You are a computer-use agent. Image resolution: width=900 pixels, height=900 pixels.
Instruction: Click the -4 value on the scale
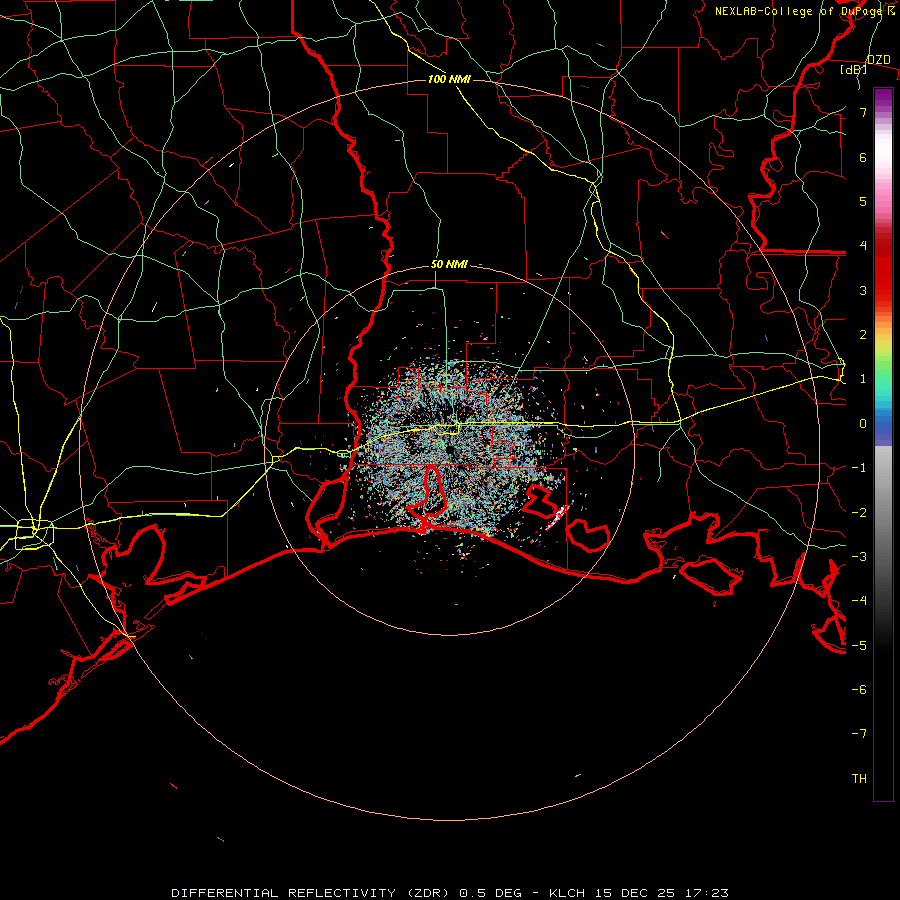point(859,601)
